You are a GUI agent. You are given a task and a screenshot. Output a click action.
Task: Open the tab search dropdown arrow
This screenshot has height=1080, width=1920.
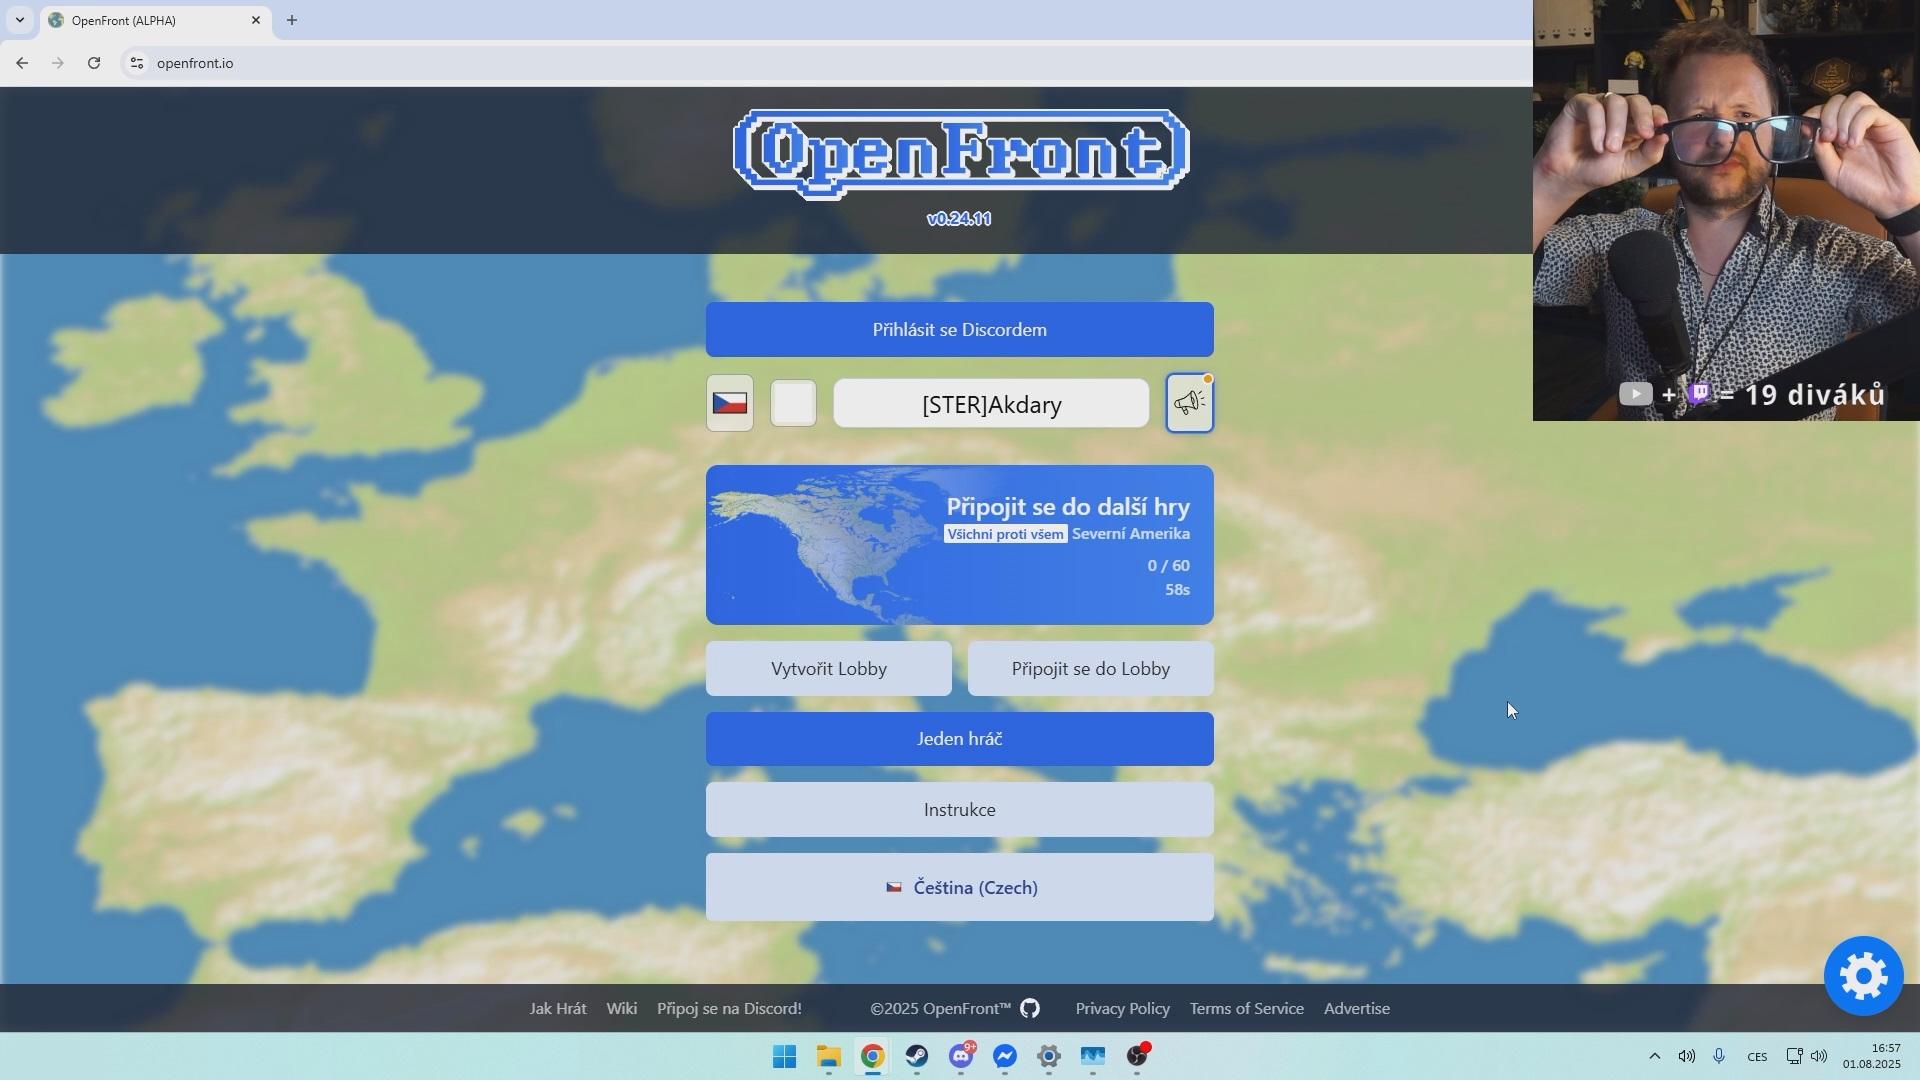19,20
